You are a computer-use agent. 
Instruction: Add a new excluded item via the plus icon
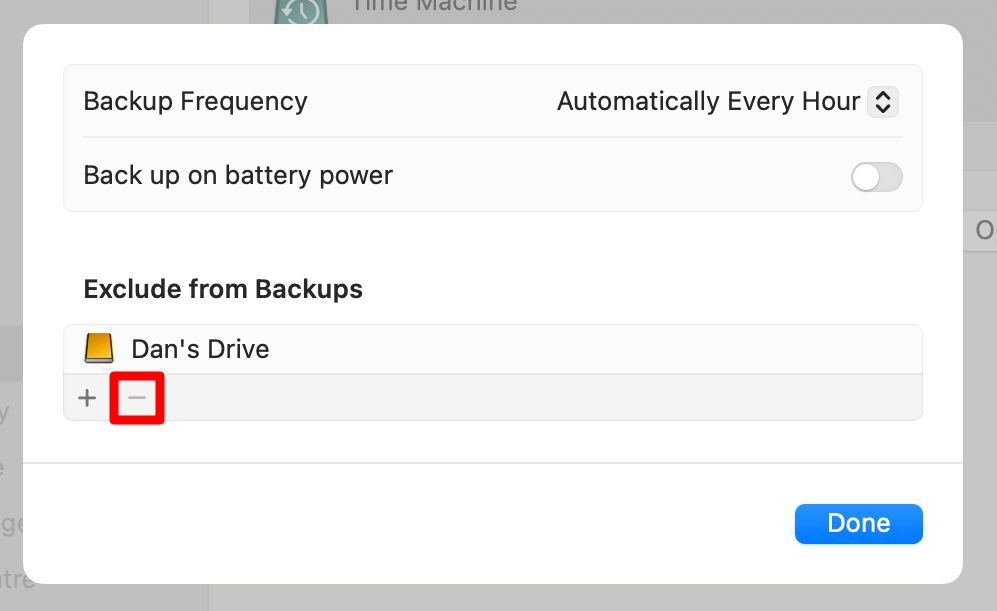click(x=86, y=397)
